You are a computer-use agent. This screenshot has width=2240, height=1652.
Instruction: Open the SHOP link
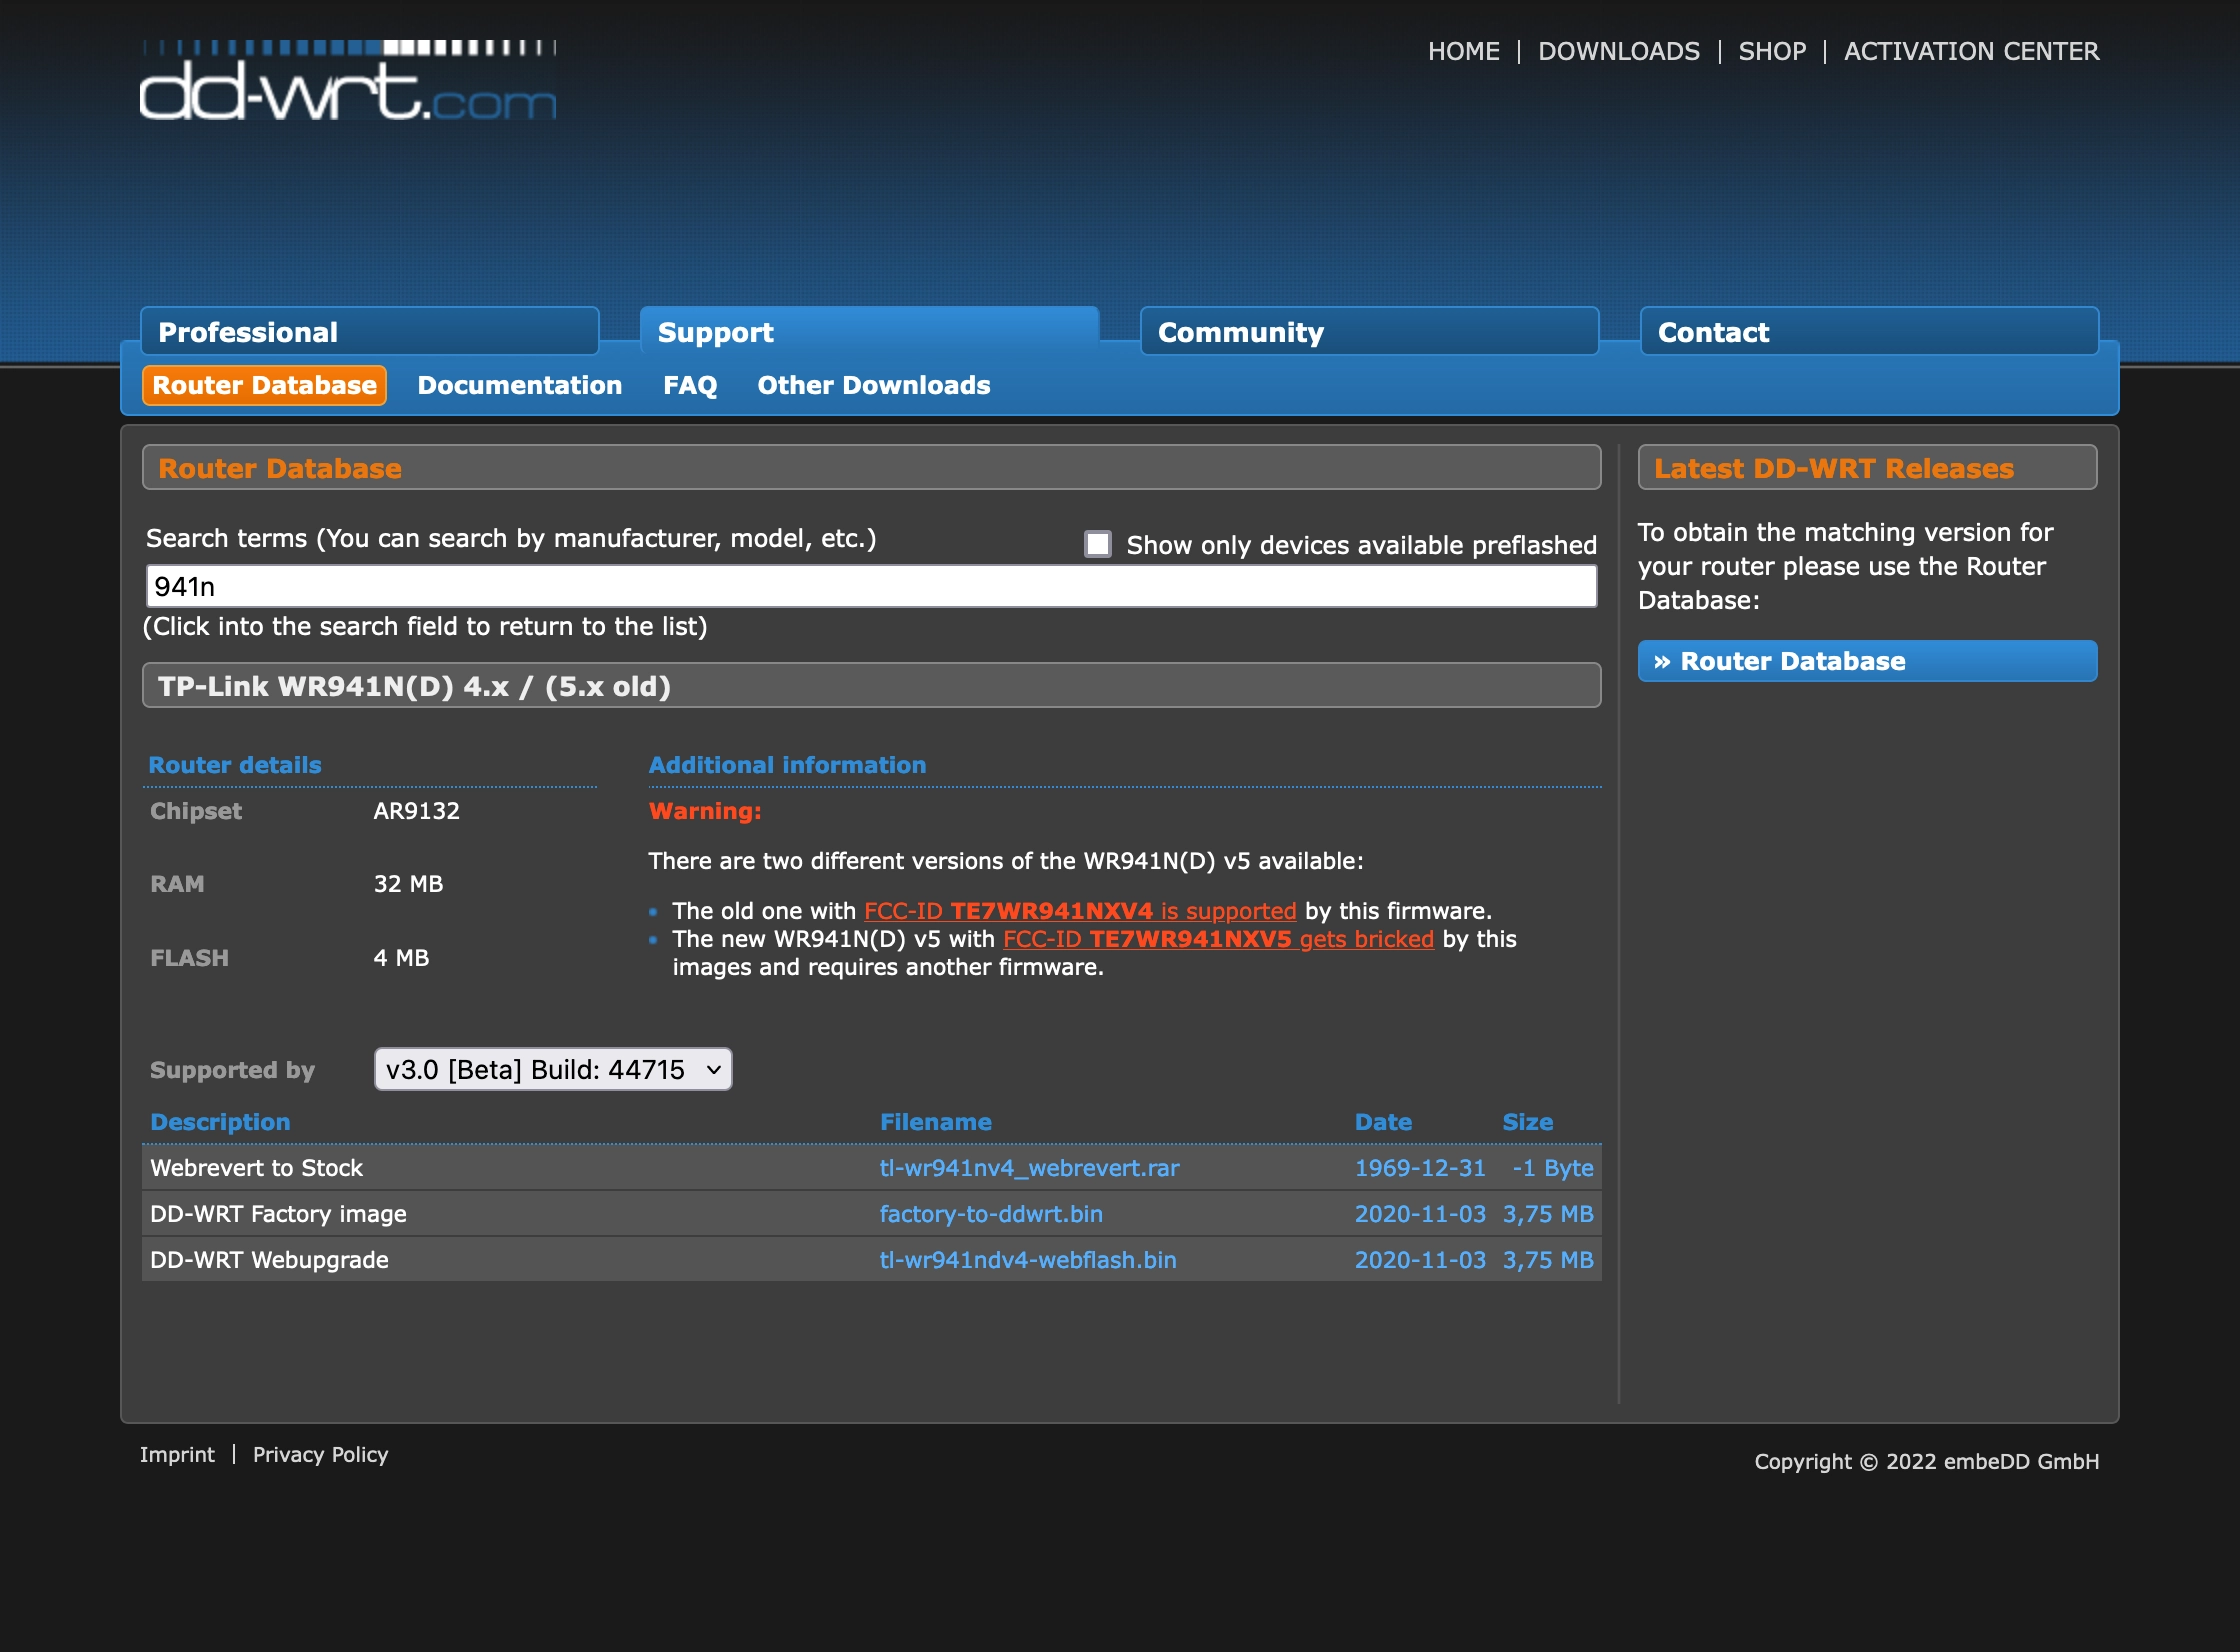(1772, 52)
